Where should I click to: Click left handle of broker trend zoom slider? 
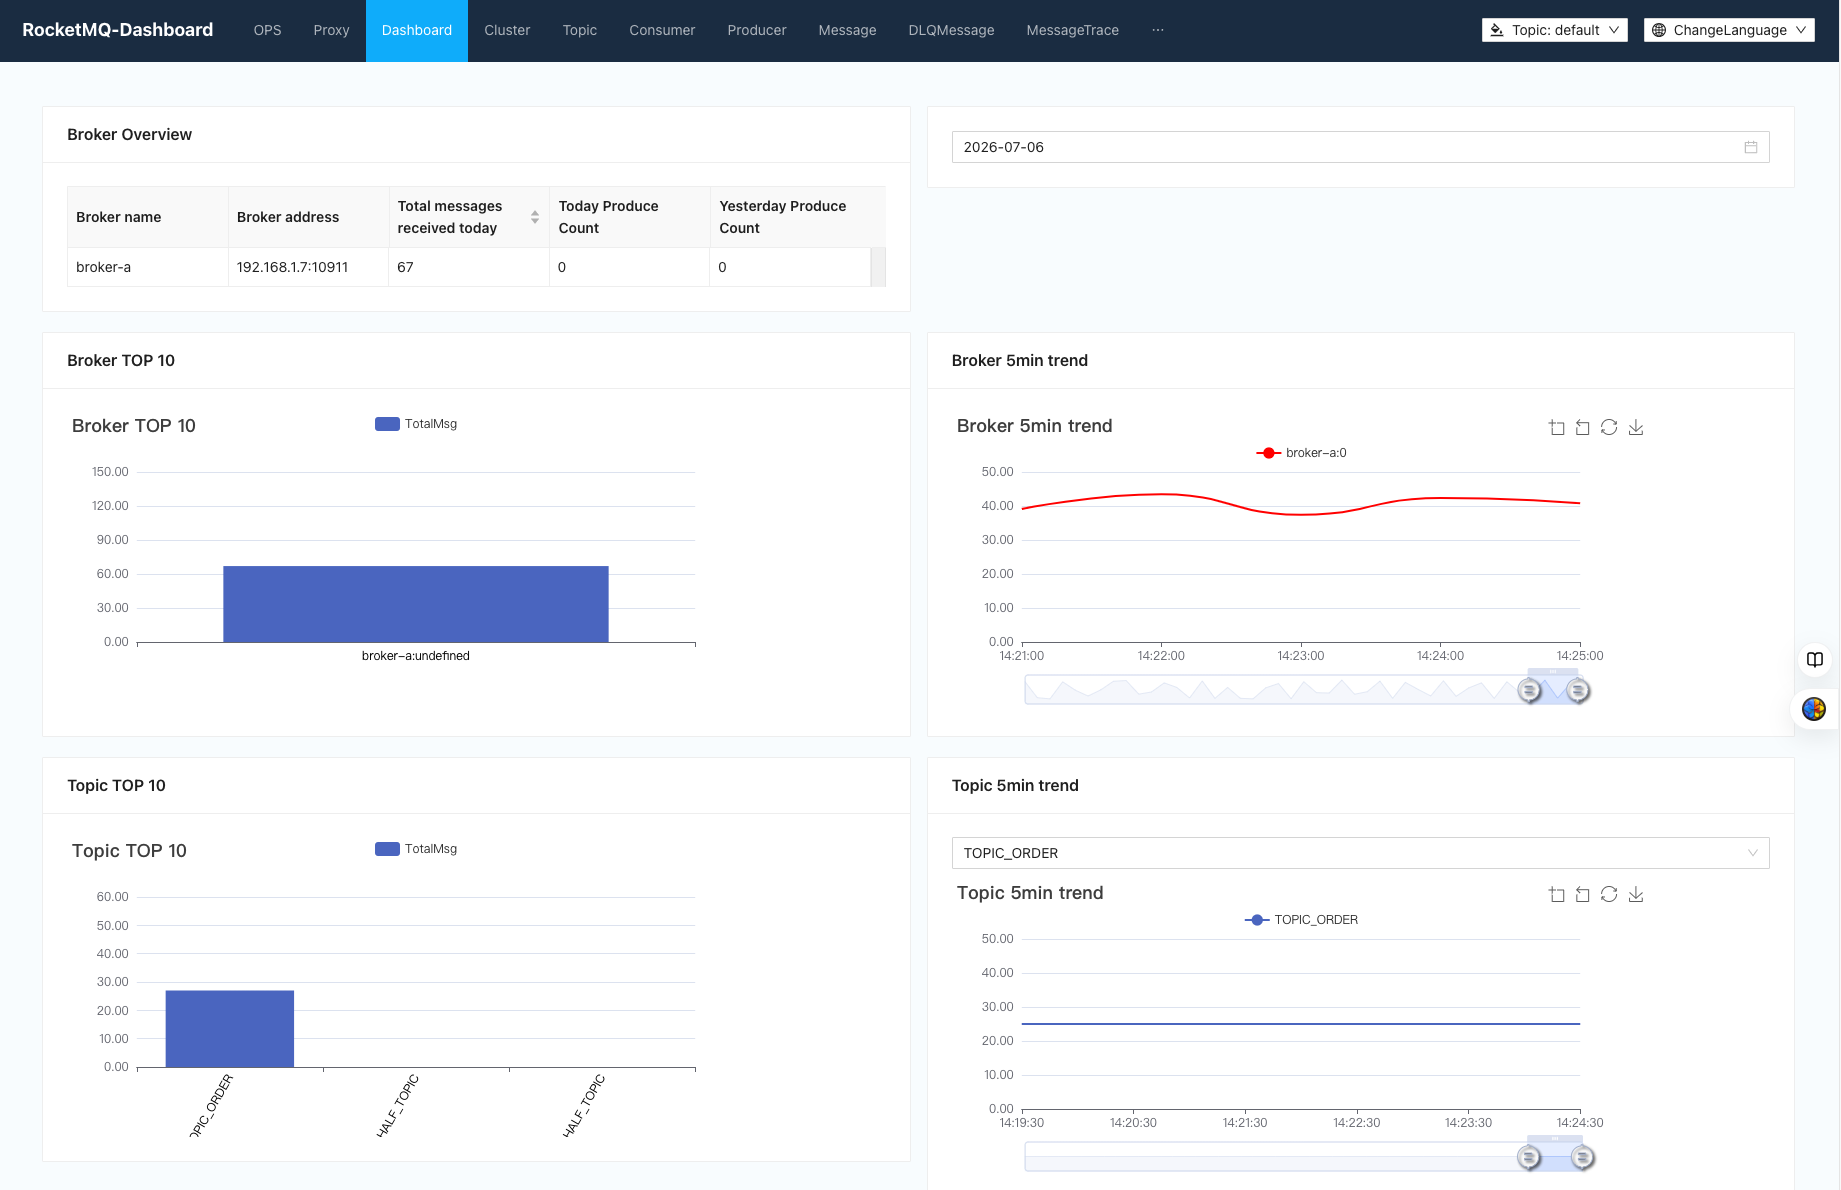coord(1529,690)
